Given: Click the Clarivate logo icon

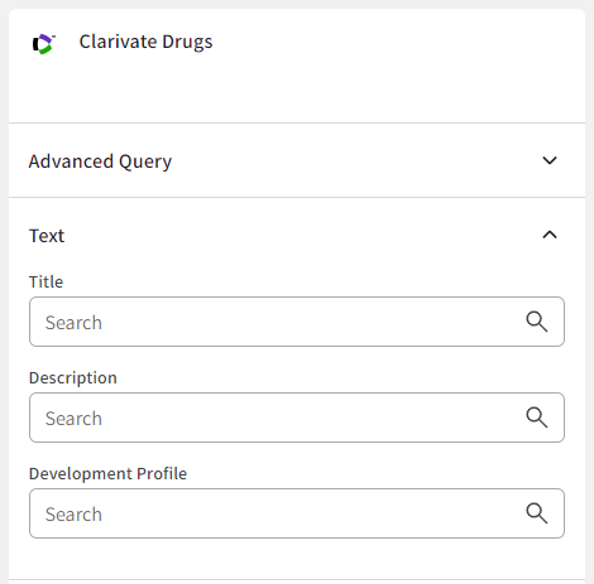Looking at the screenshot, I should pos(44,44).
